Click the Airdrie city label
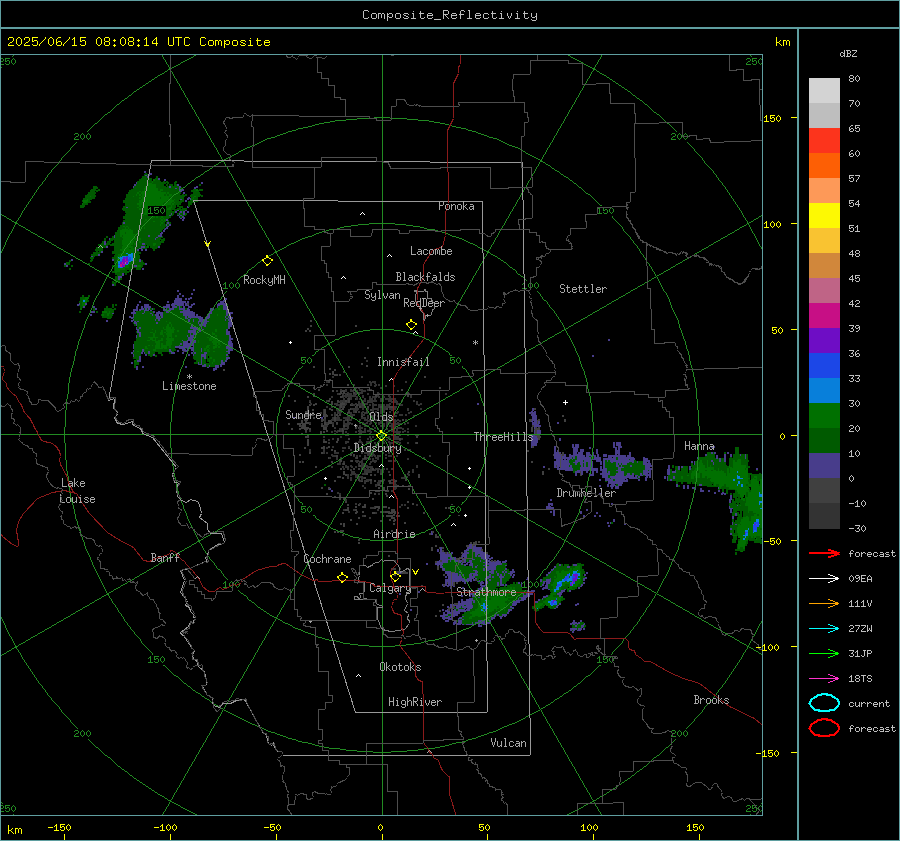This screenshot has width=900, height=841. 394,534
